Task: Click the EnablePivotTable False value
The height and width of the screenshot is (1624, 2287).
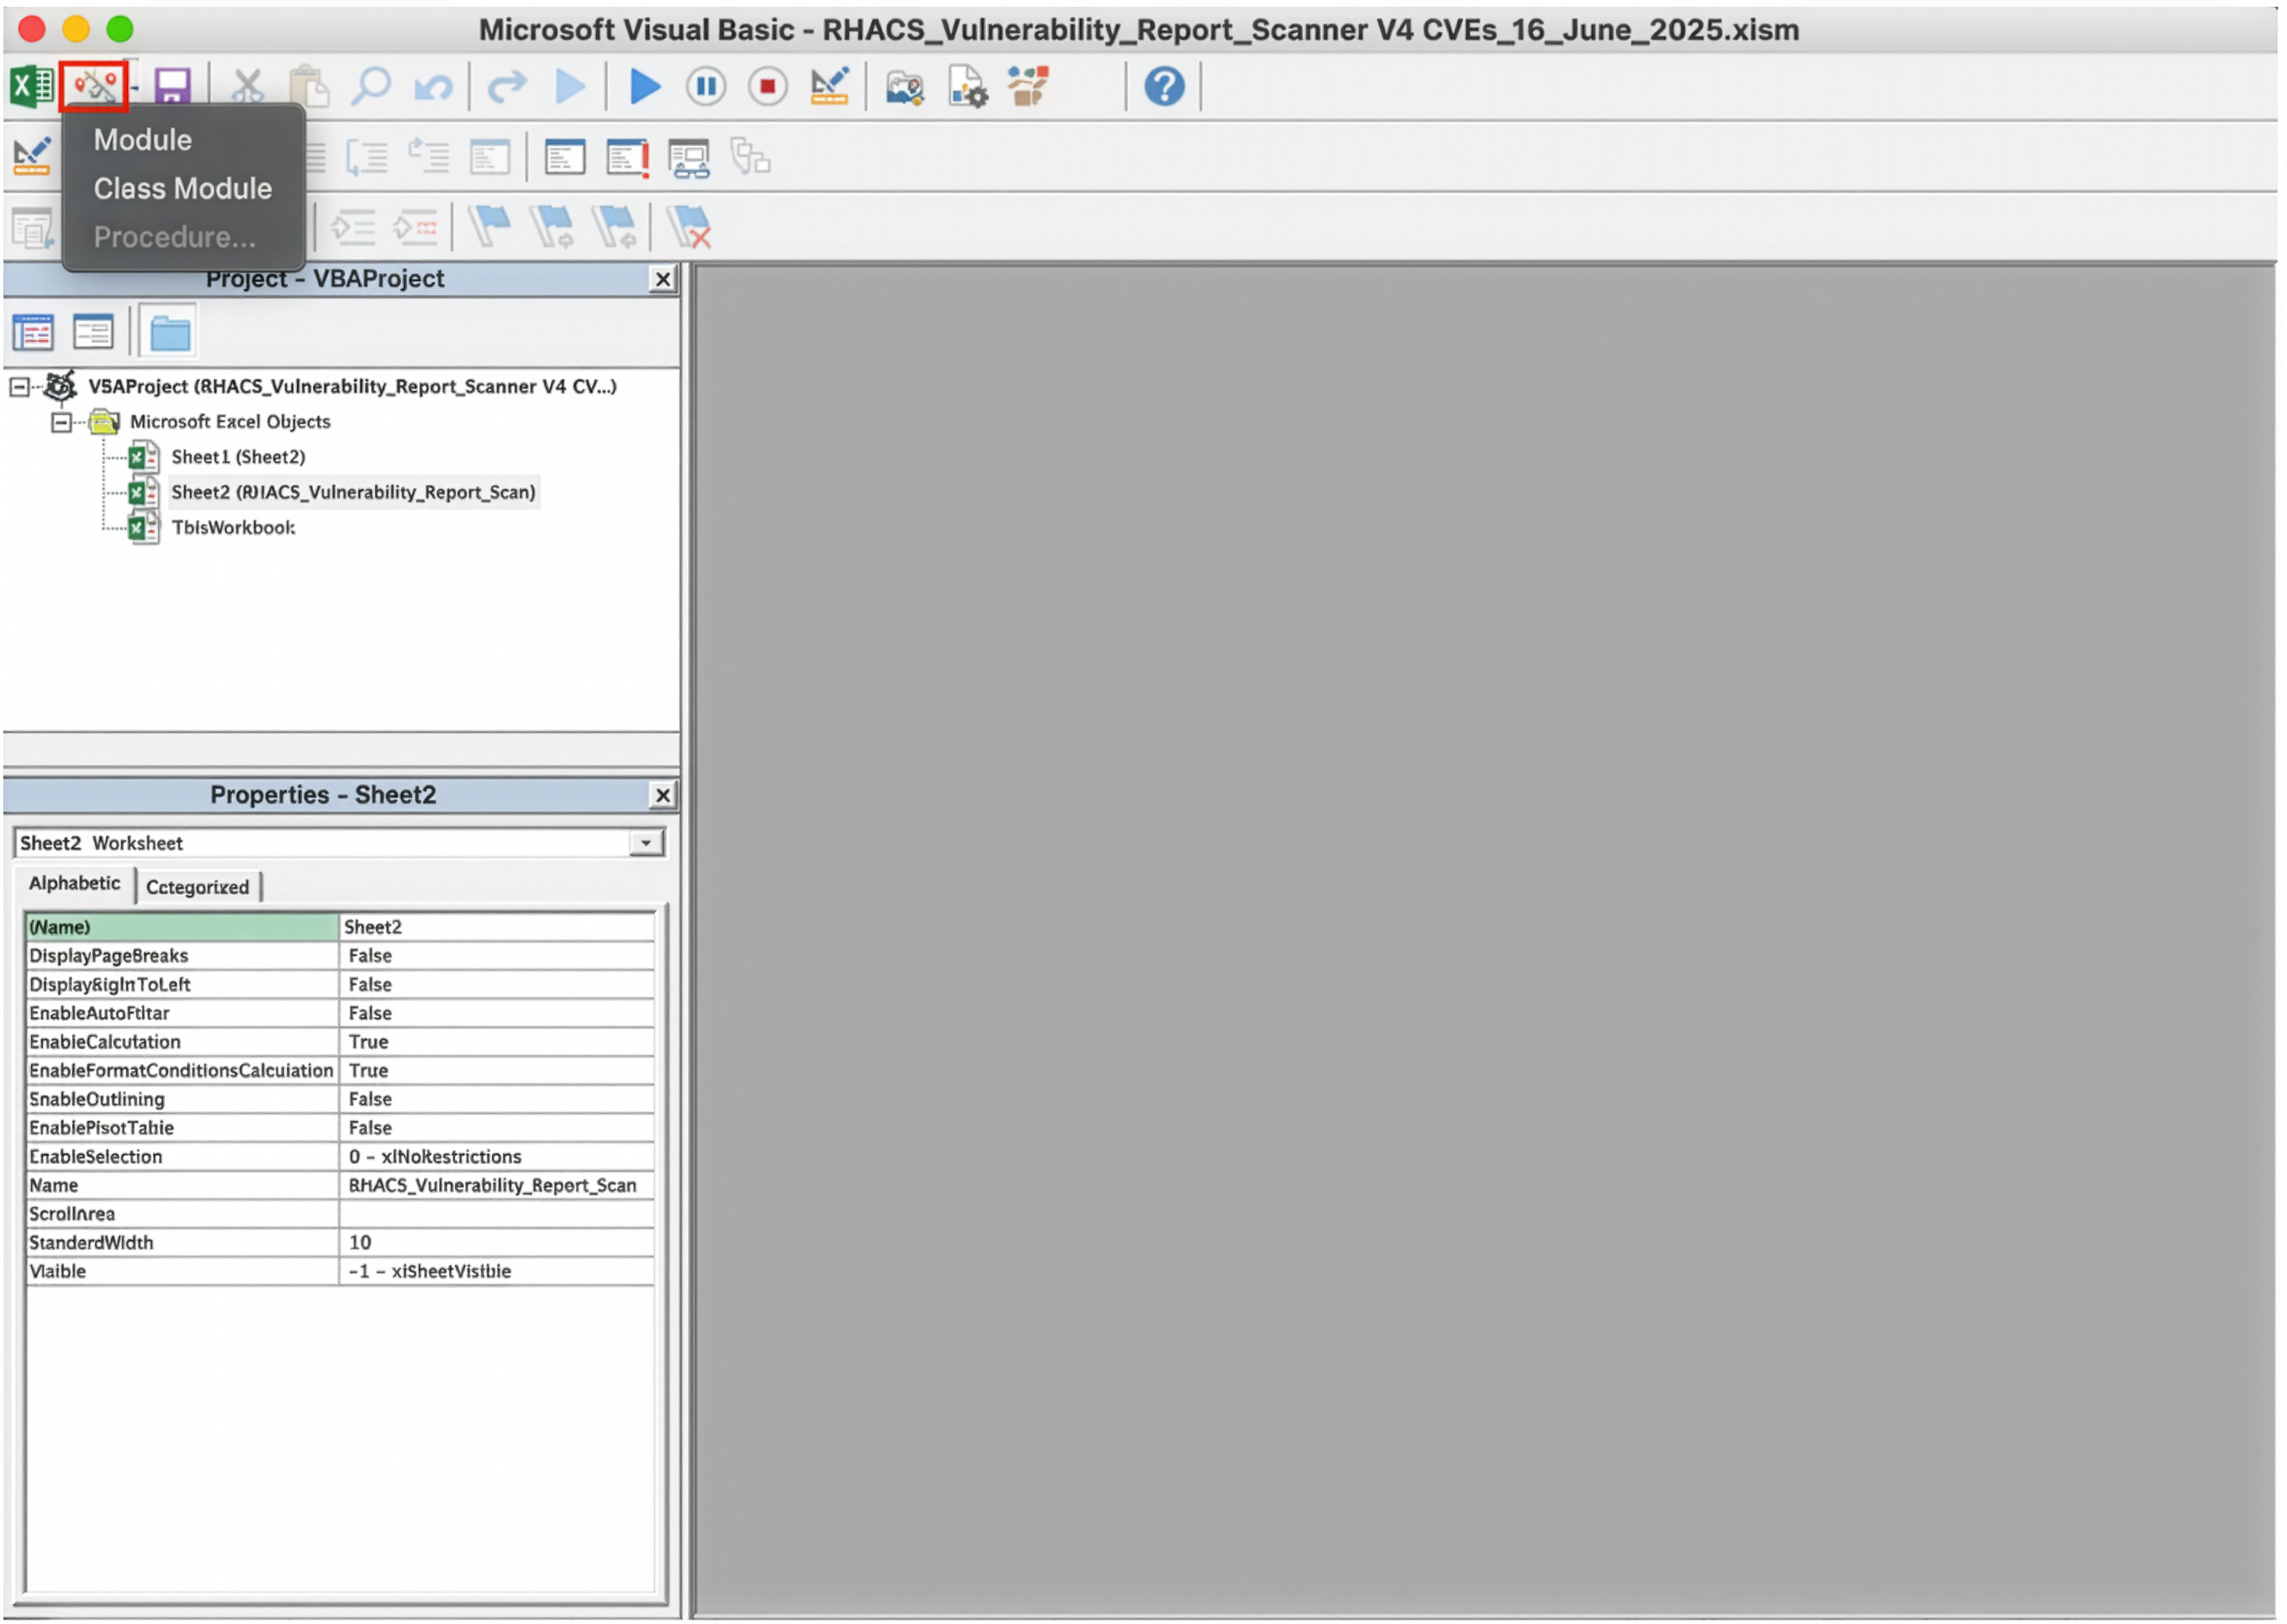Action: (497, 1128)
